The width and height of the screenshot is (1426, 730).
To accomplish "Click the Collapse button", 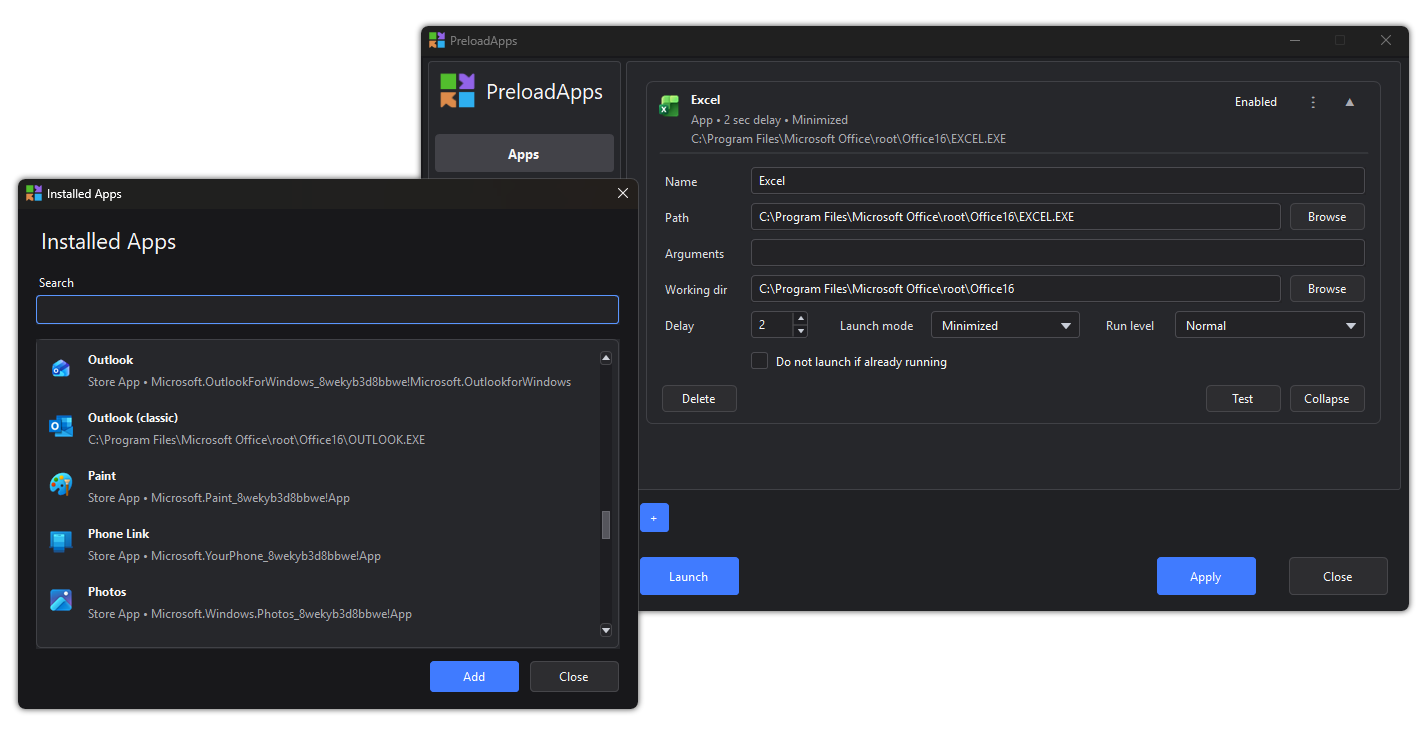I will tap(1327, 399).
